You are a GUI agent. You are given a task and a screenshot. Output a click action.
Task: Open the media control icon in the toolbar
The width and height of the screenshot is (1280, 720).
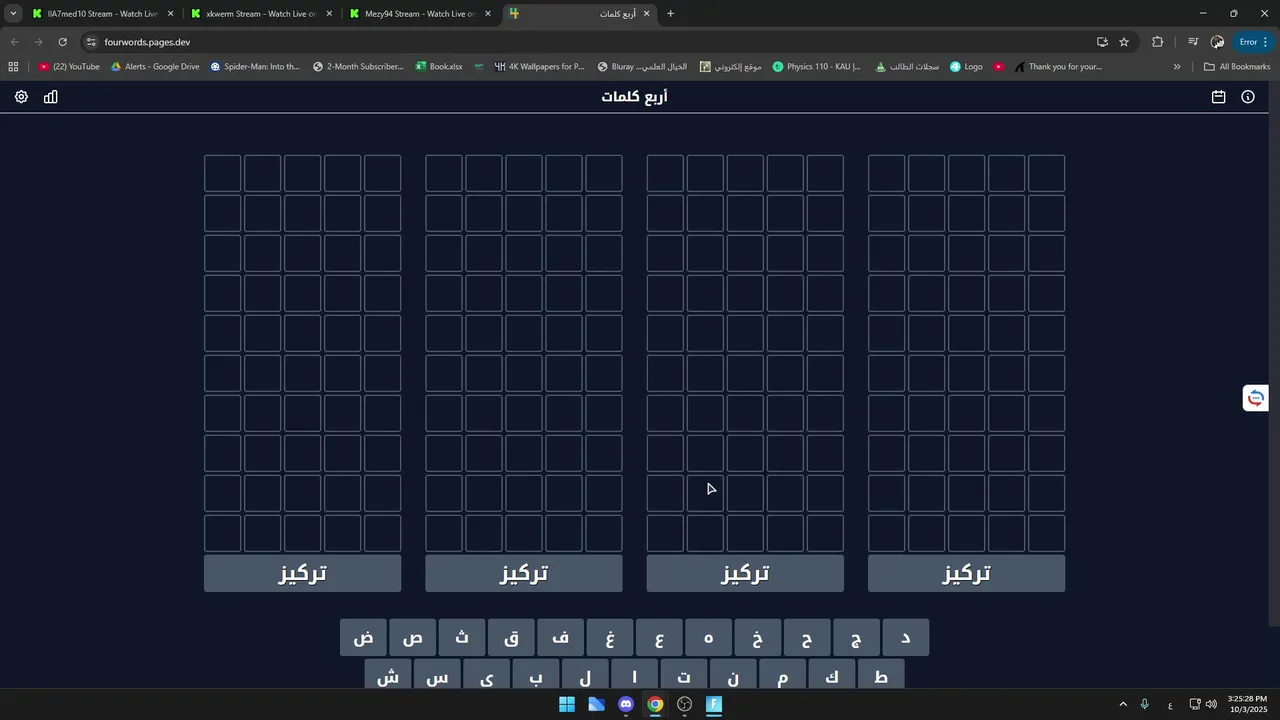coord(1193,42)
